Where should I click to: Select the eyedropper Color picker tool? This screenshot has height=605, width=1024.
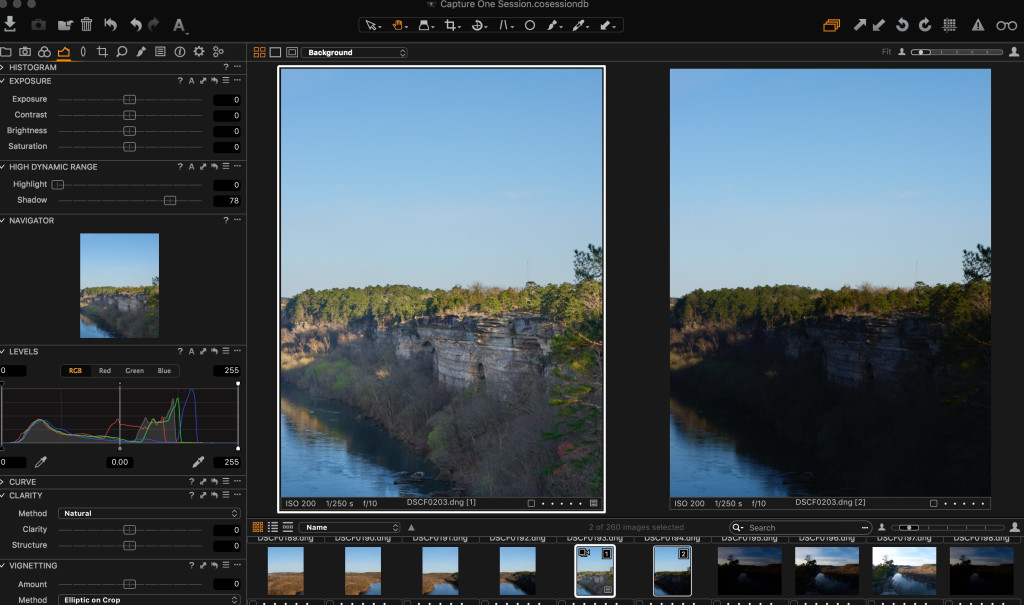(x=579, y=25)
